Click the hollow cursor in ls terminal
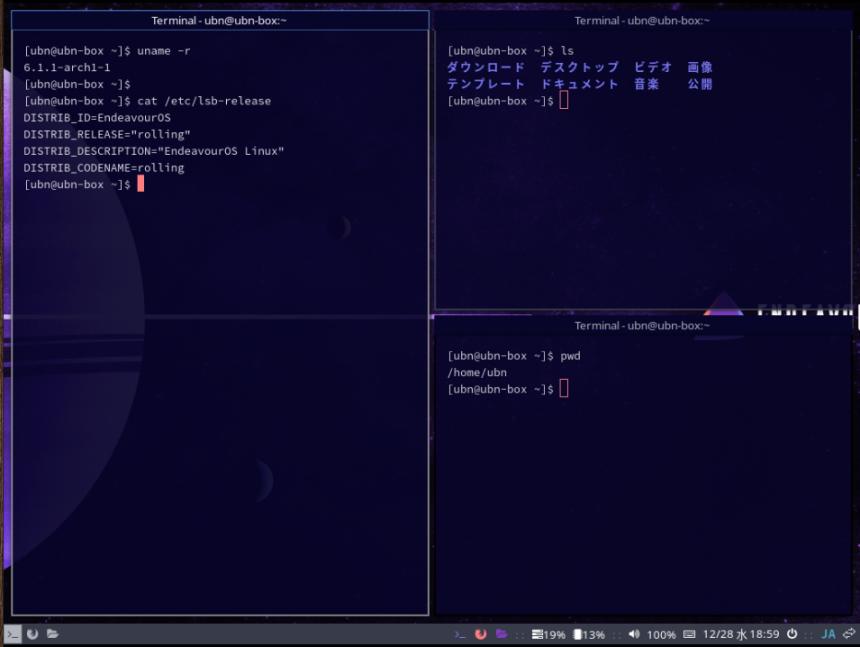860x647 pixels. pos(564,100)
